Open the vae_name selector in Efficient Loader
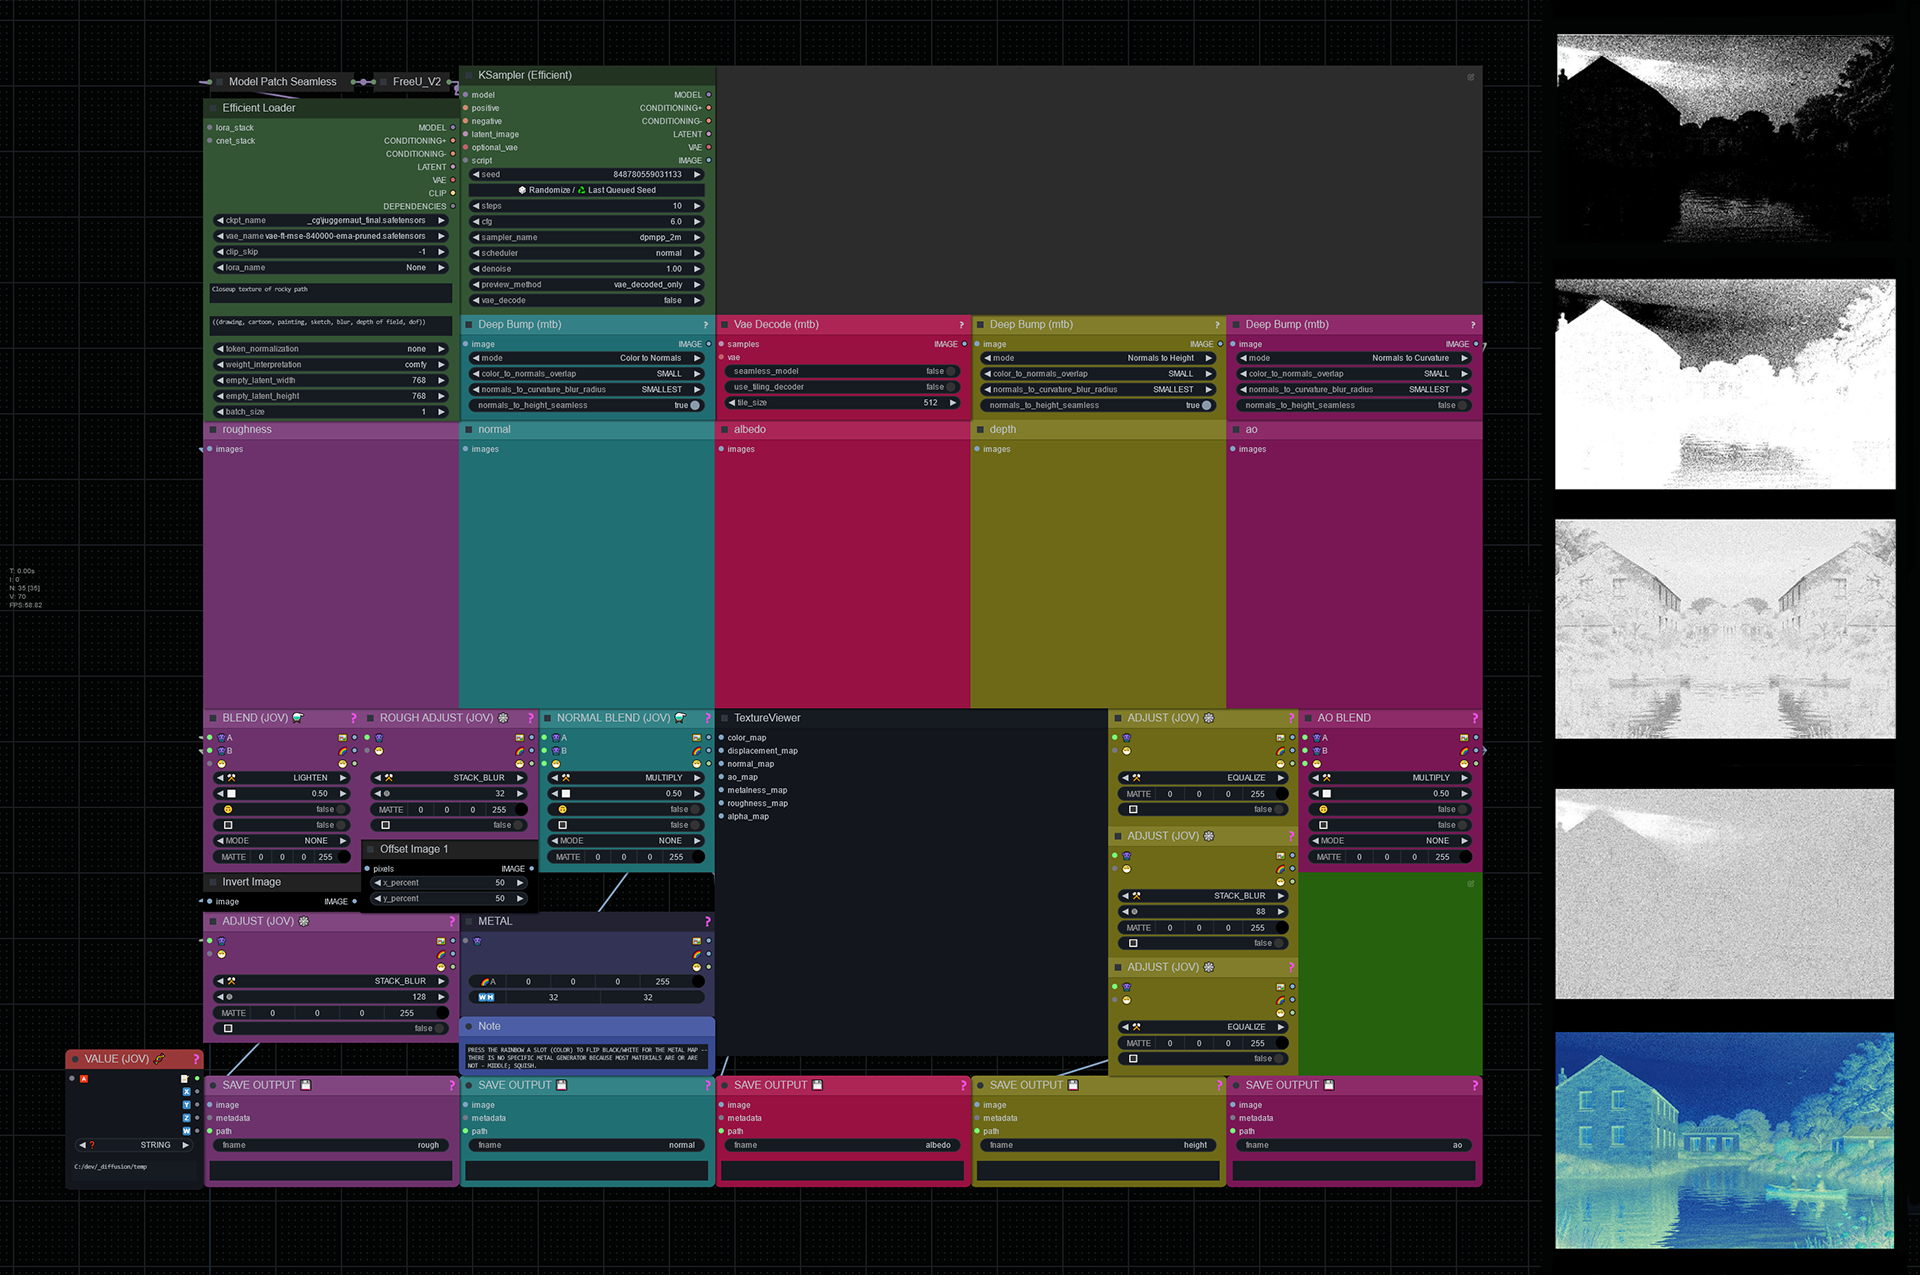The width and height of the screenshot is (1920, 1275). 331,237
